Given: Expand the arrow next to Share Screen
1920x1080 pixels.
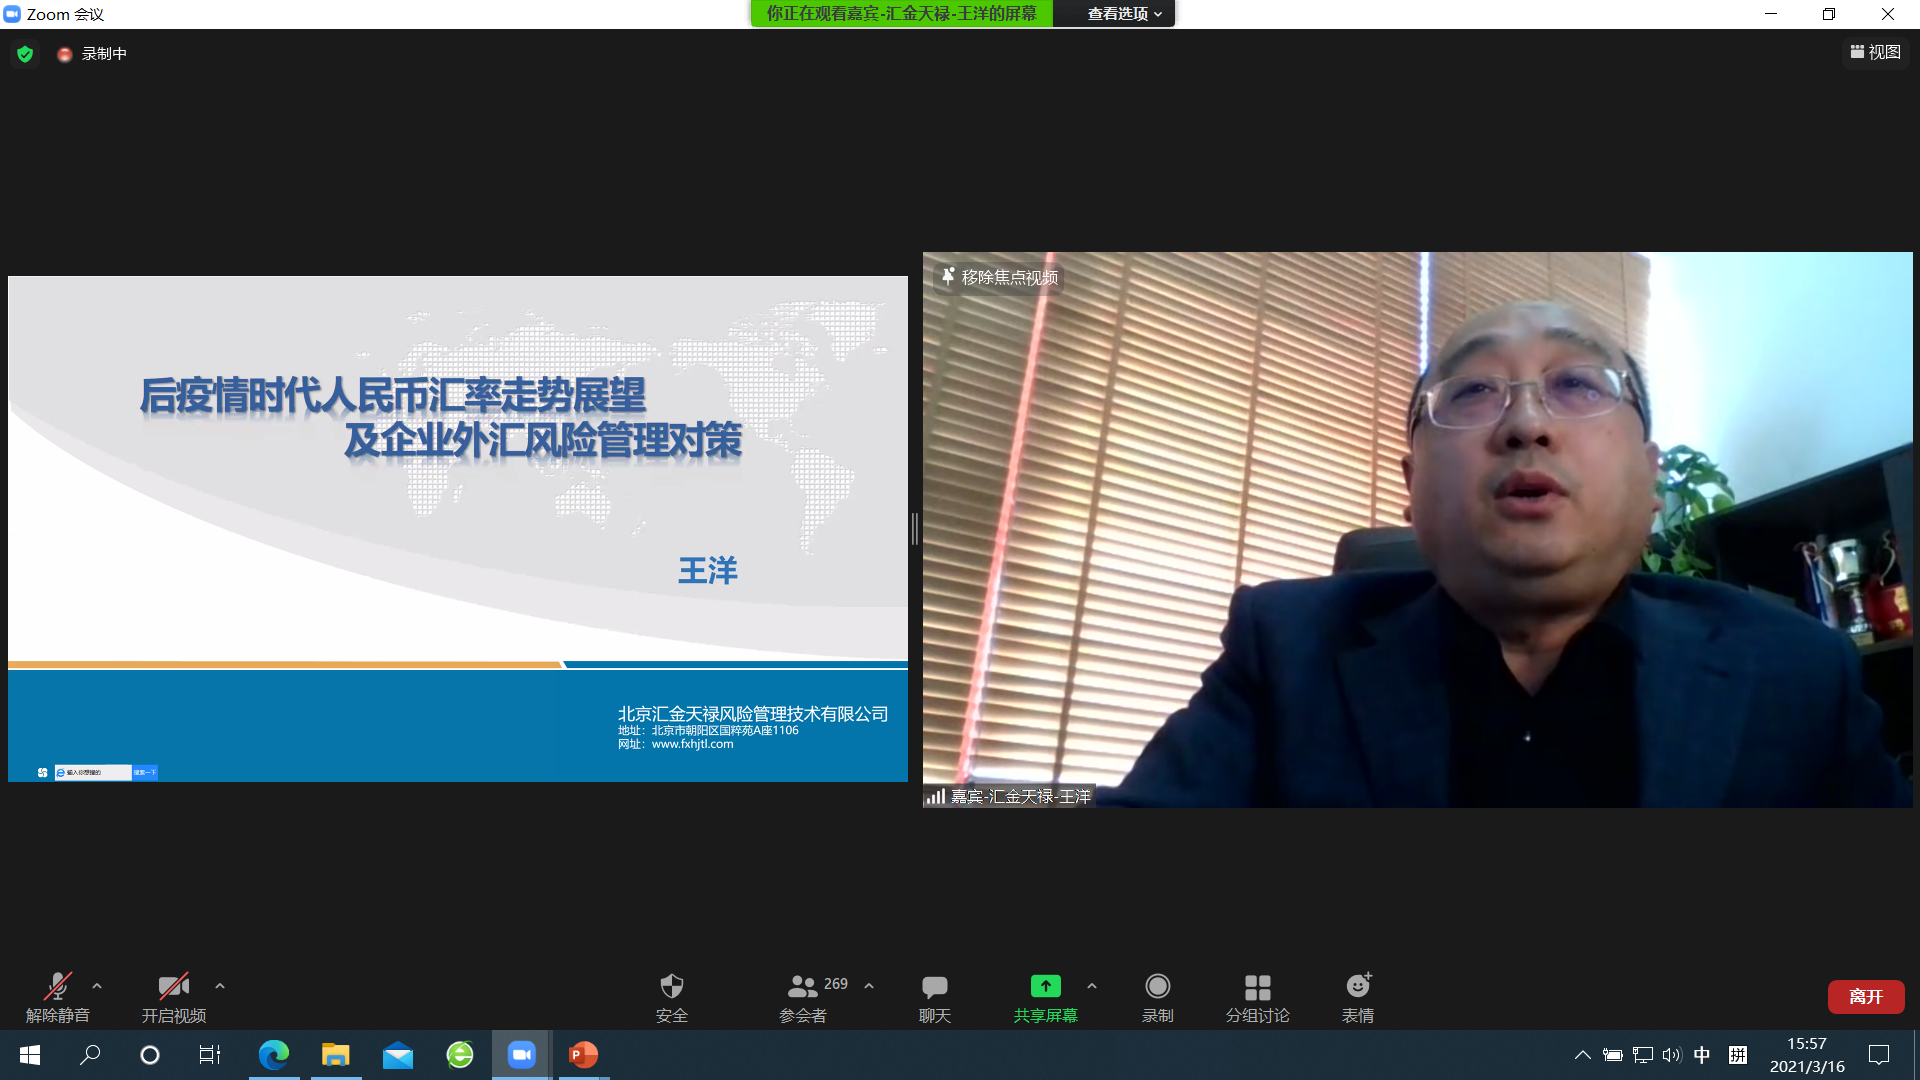Looking at the screenshot, I should click(x=1092, y=986).
